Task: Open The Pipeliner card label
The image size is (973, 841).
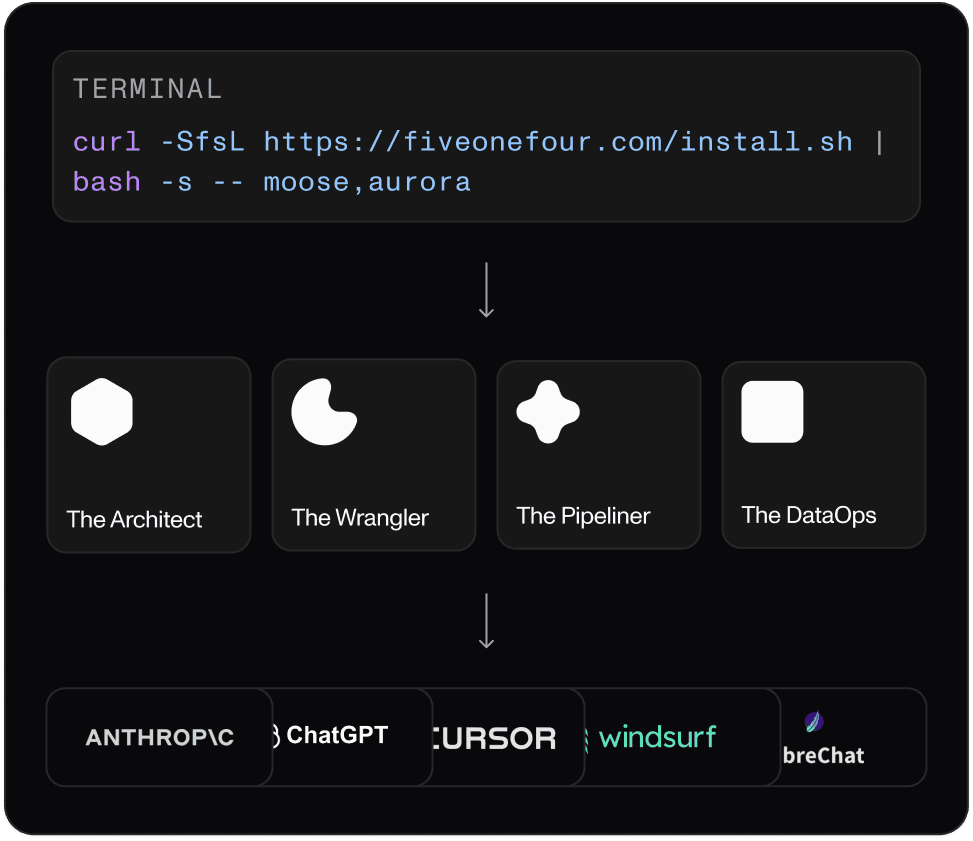Action: [x=583, y=516]
